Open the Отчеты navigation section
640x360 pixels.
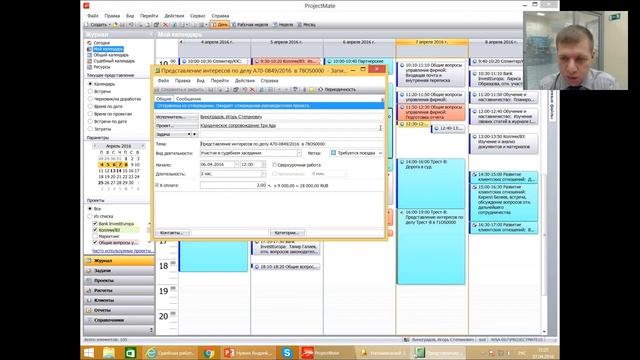(119, 310)
